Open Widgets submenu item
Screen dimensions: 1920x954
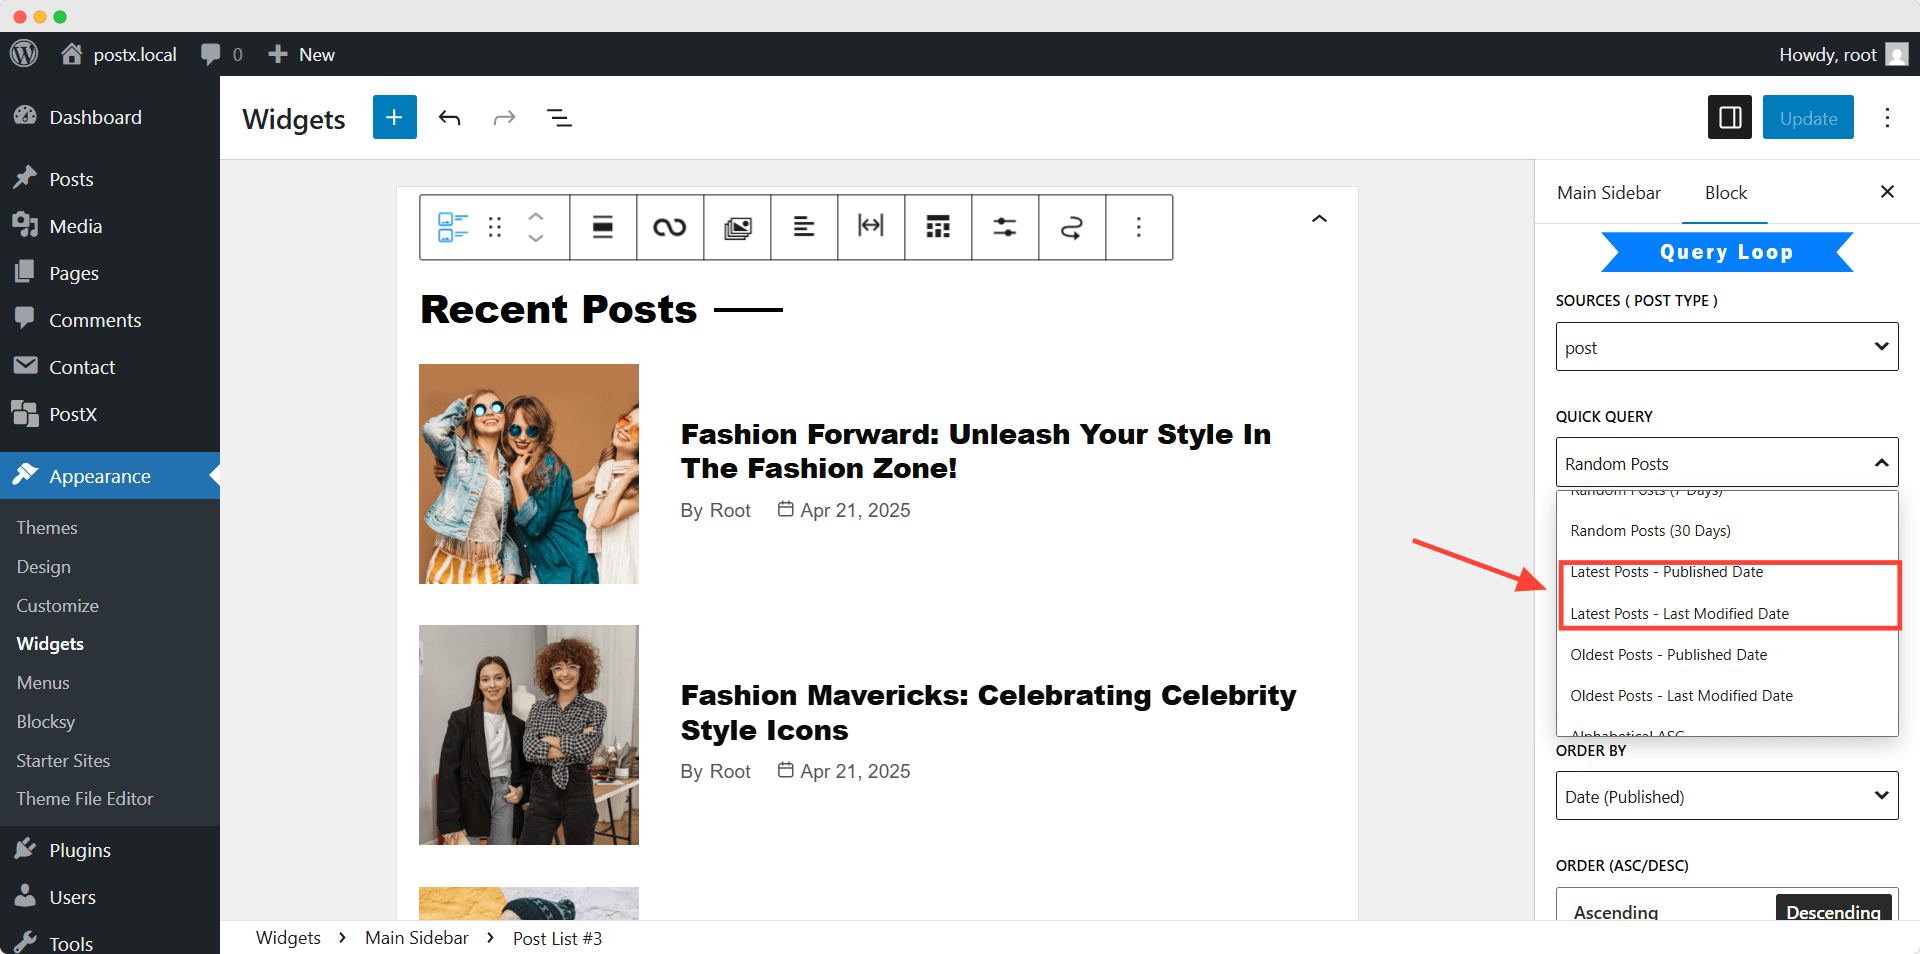coord(50,644)
